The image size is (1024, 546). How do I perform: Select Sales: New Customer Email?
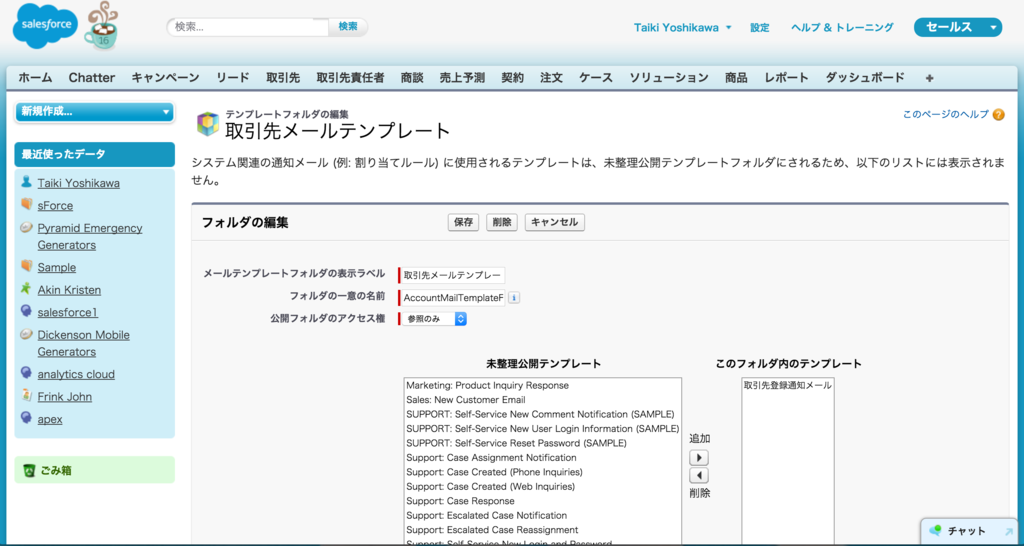[x=543, y=400]
